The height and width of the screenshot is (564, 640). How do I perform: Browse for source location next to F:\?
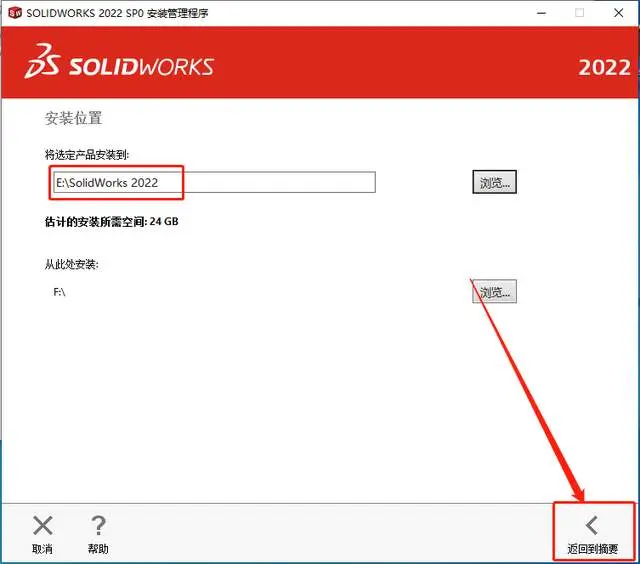coord(494,291)
